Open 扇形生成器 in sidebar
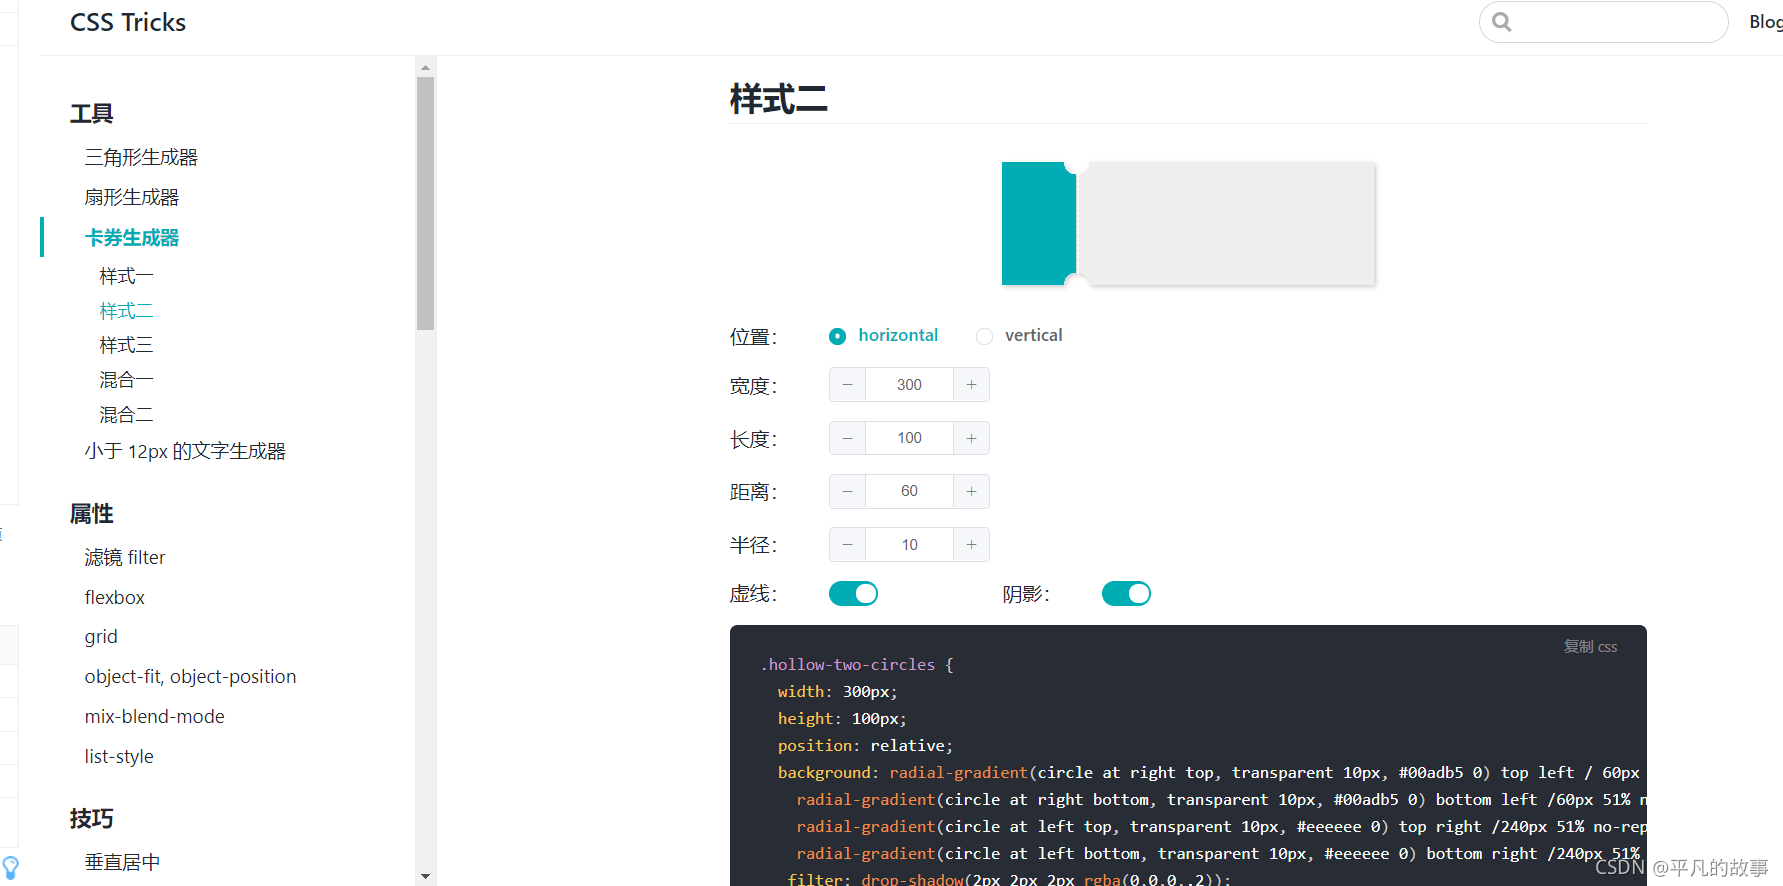 coord(132,197)
